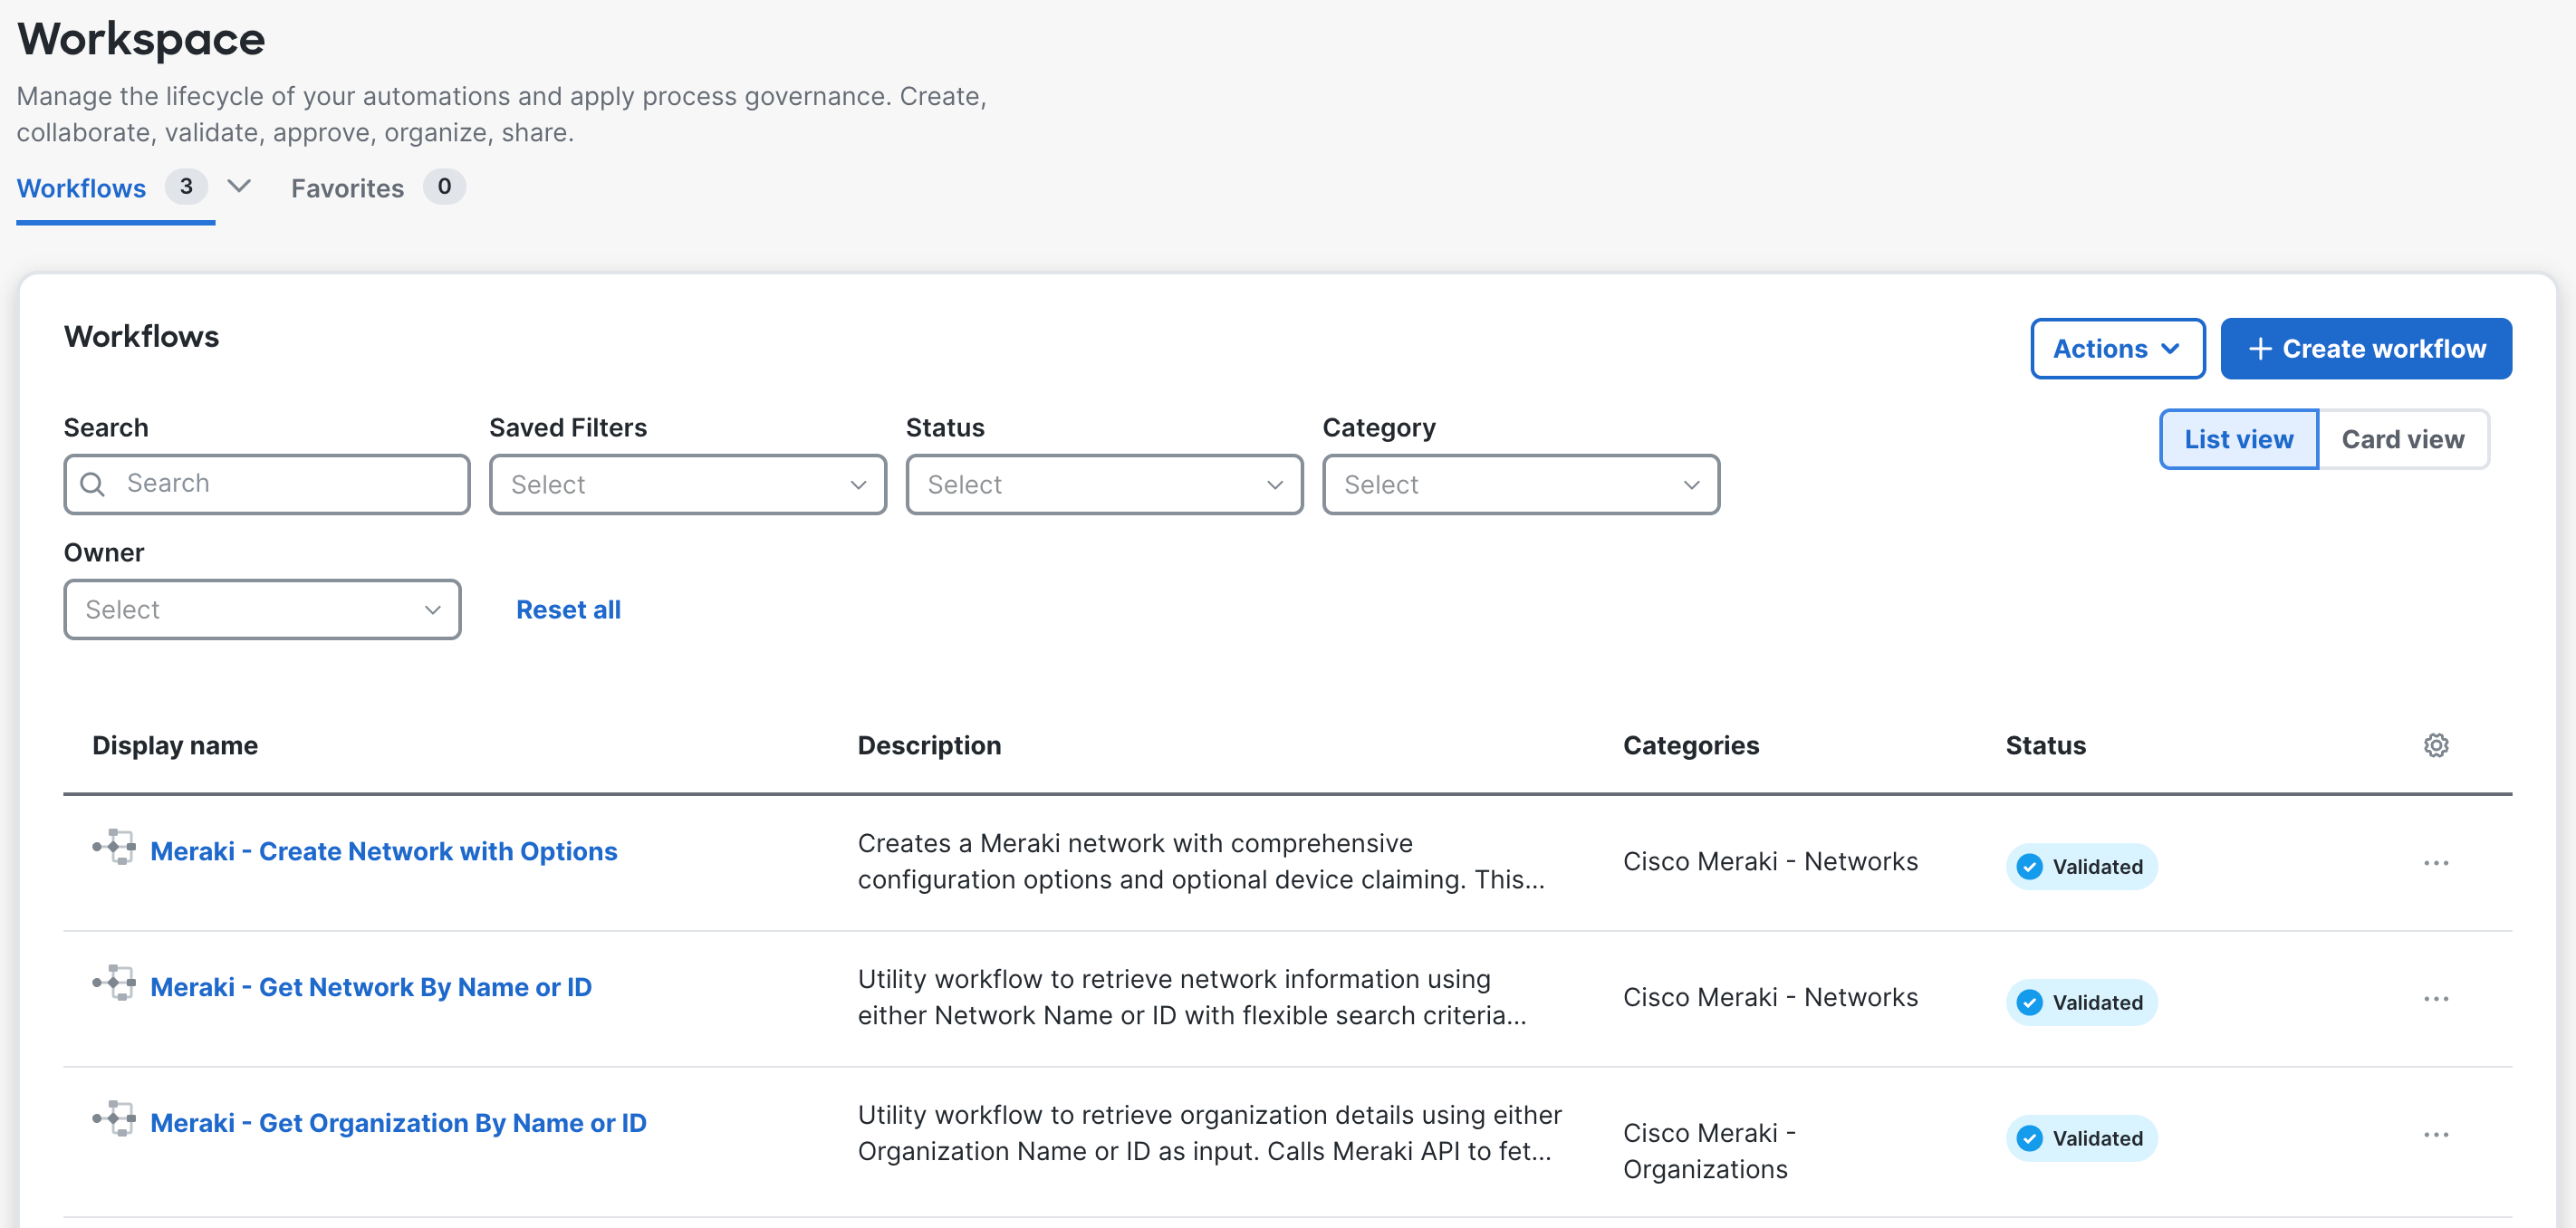Open the Category filter dropdown
Image resolution: width=2576 pixels, height=1228 pixels.
(x=1520, y=485)
